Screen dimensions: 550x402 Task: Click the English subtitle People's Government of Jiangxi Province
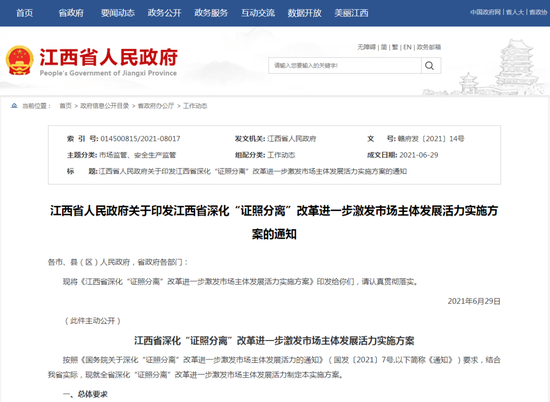click(x=108, y=73)
